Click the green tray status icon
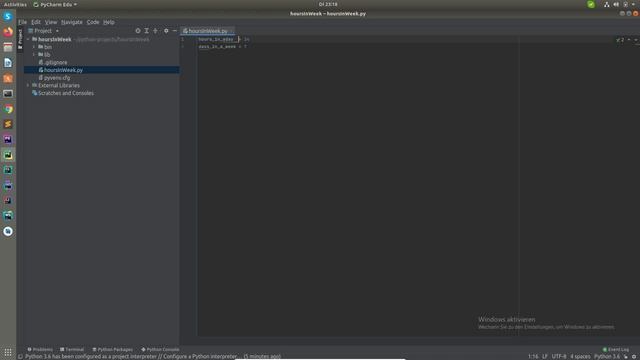This screenshot has height=360, width=640. pyautogui.click(x=591, y=4)
